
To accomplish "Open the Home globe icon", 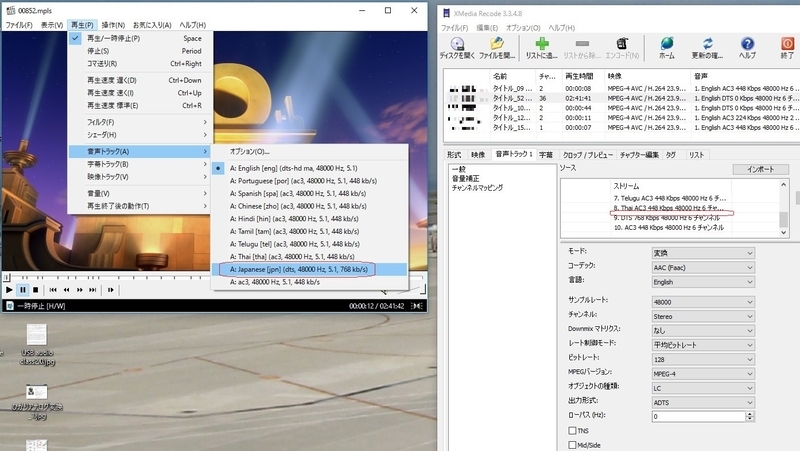I will [666, 44].
